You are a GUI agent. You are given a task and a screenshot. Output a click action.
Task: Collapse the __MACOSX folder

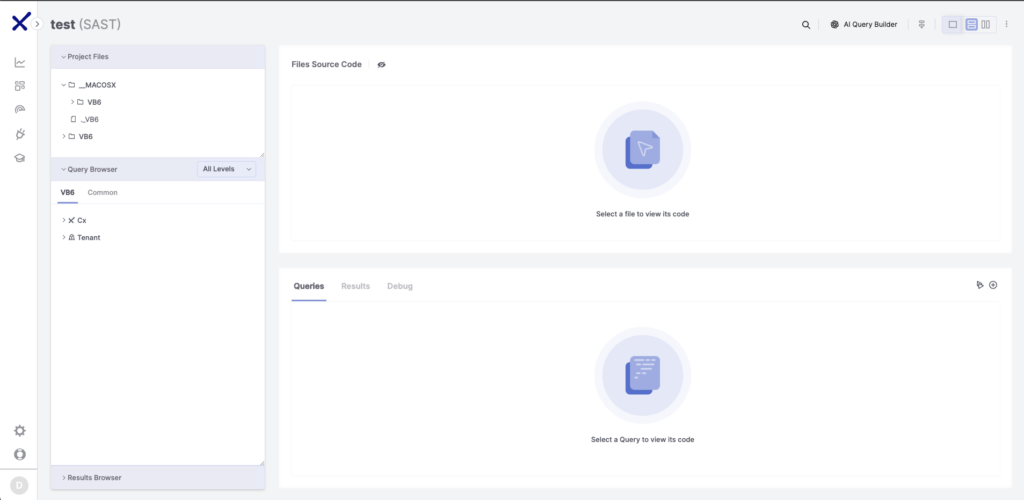[x=63, y=85]
